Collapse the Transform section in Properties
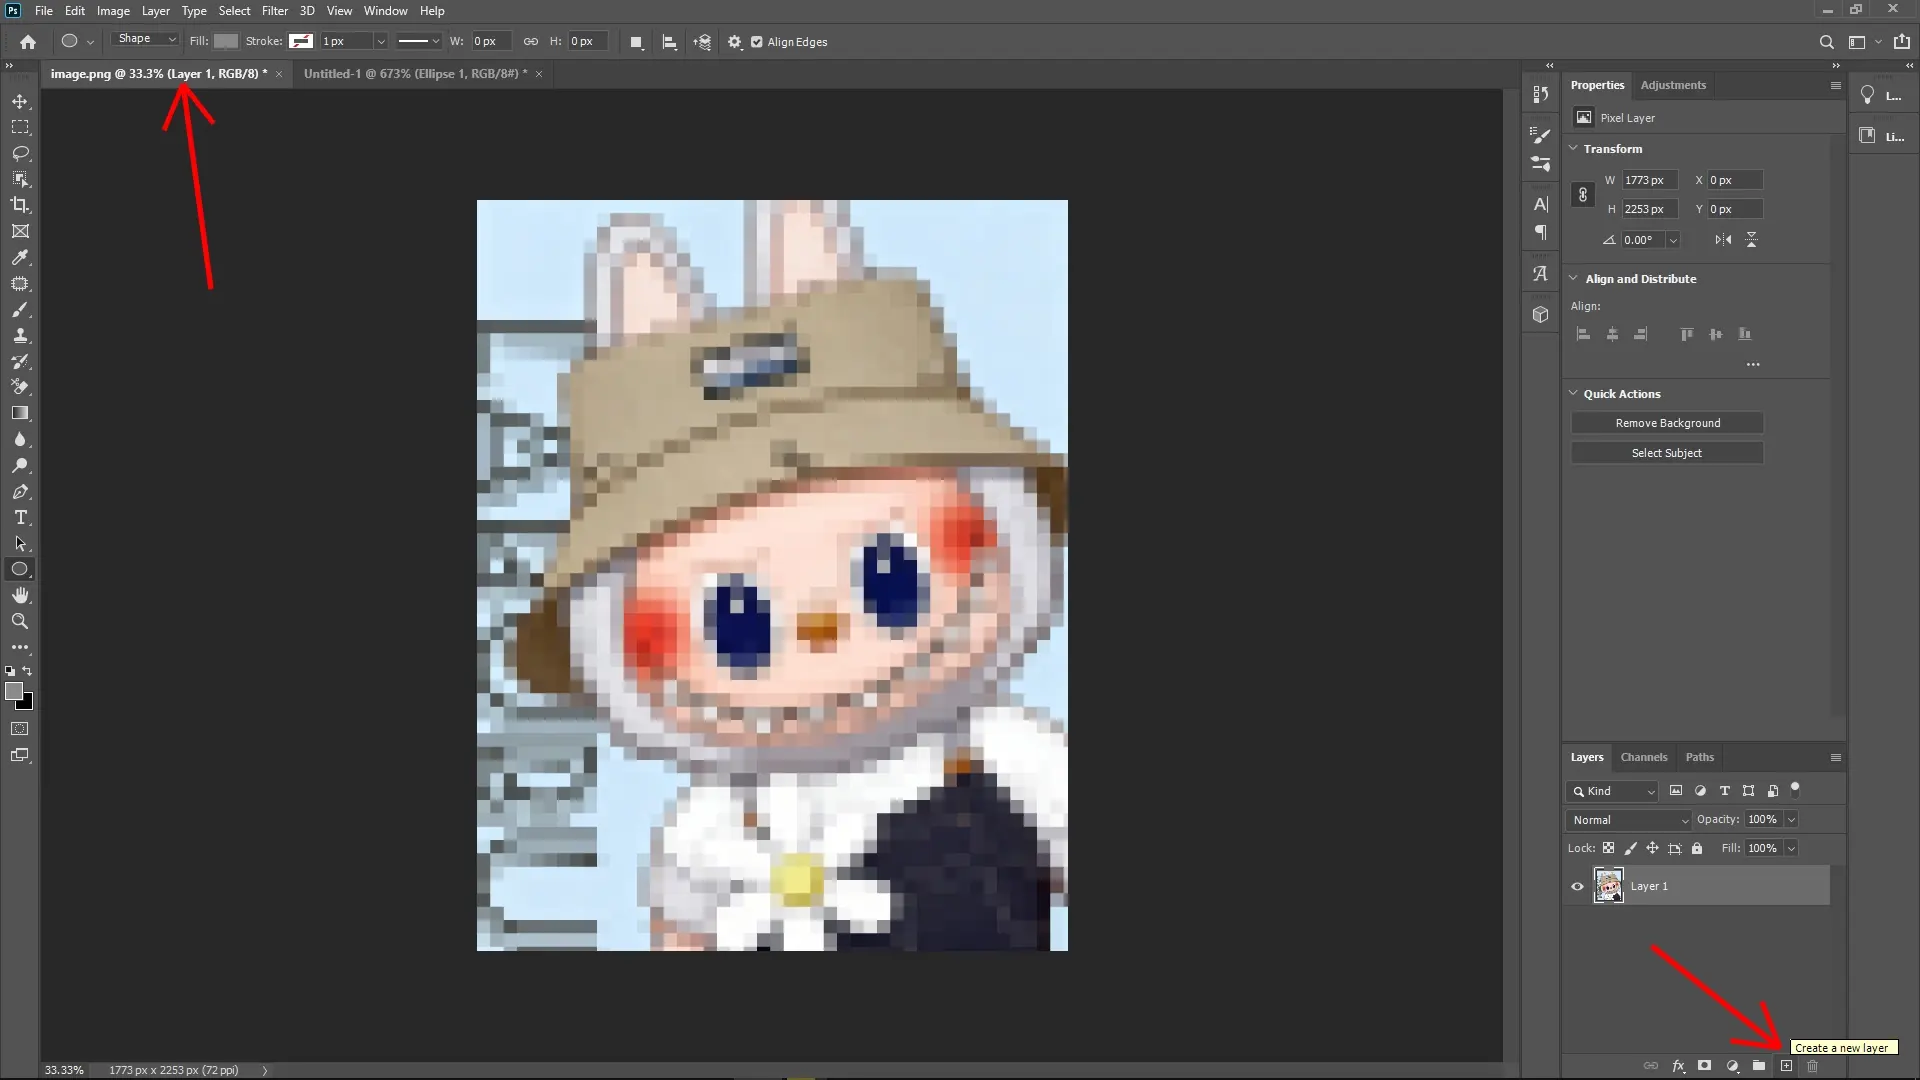The width and height of the screenshot is (1920, 1080). (1575, 148)
